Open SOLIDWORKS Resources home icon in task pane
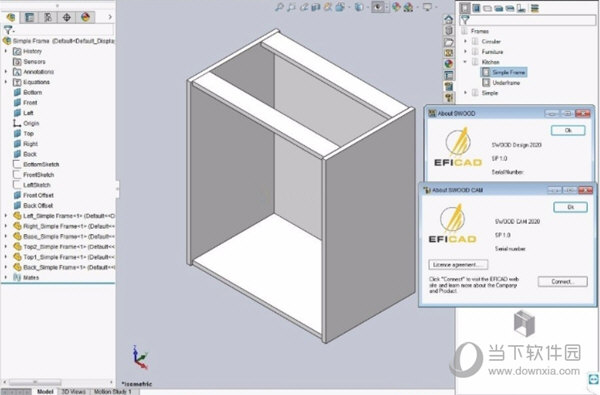600x395 pixels. (449, 19)
